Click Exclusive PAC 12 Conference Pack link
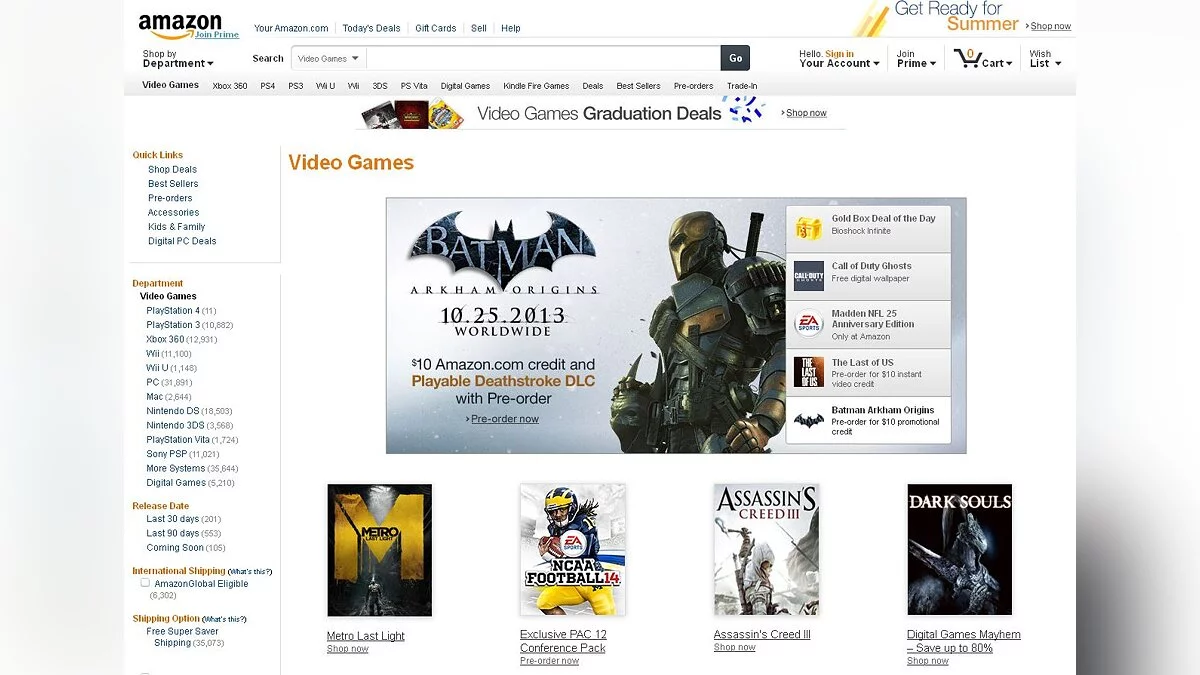This screenshot has width=1200, height=675. pyautogui.click(x=563, y=641)
